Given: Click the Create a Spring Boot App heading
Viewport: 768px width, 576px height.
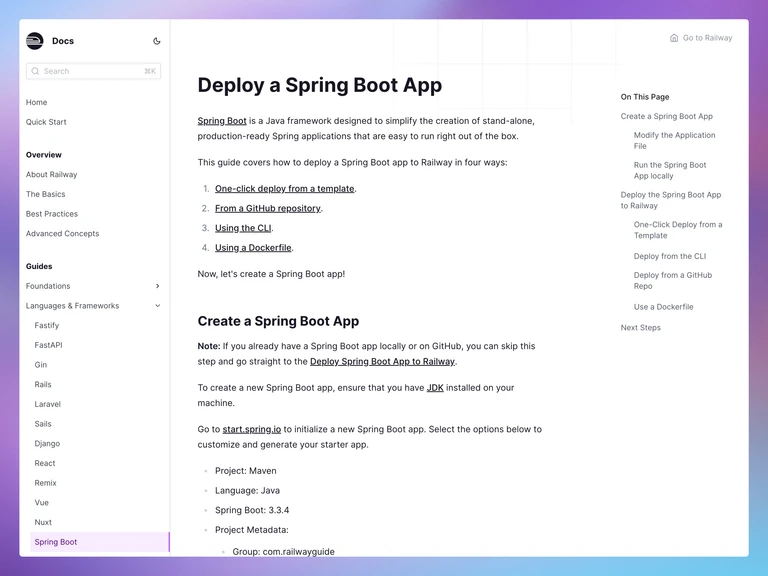Looking at the screenshot, I should [x=278, y=321].
